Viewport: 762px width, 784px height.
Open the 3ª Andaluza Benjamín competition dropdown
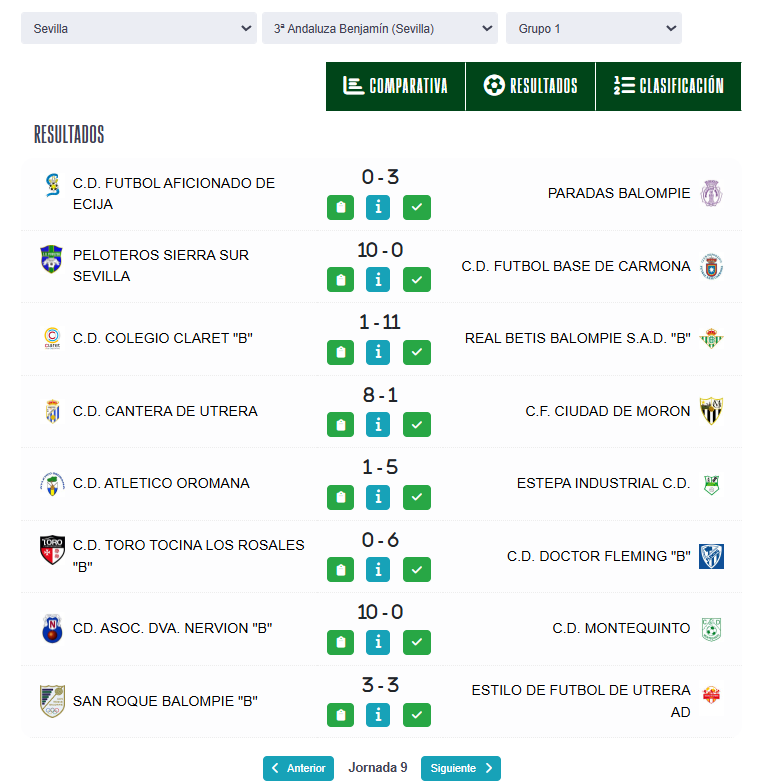(380, 29)
